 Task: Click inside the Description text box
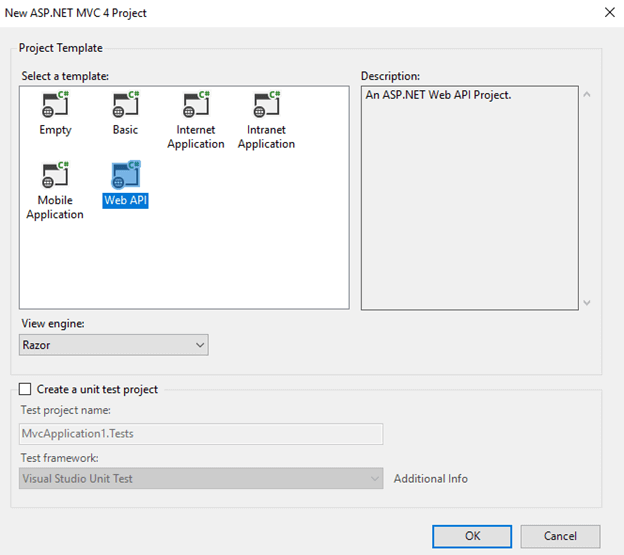469,200
